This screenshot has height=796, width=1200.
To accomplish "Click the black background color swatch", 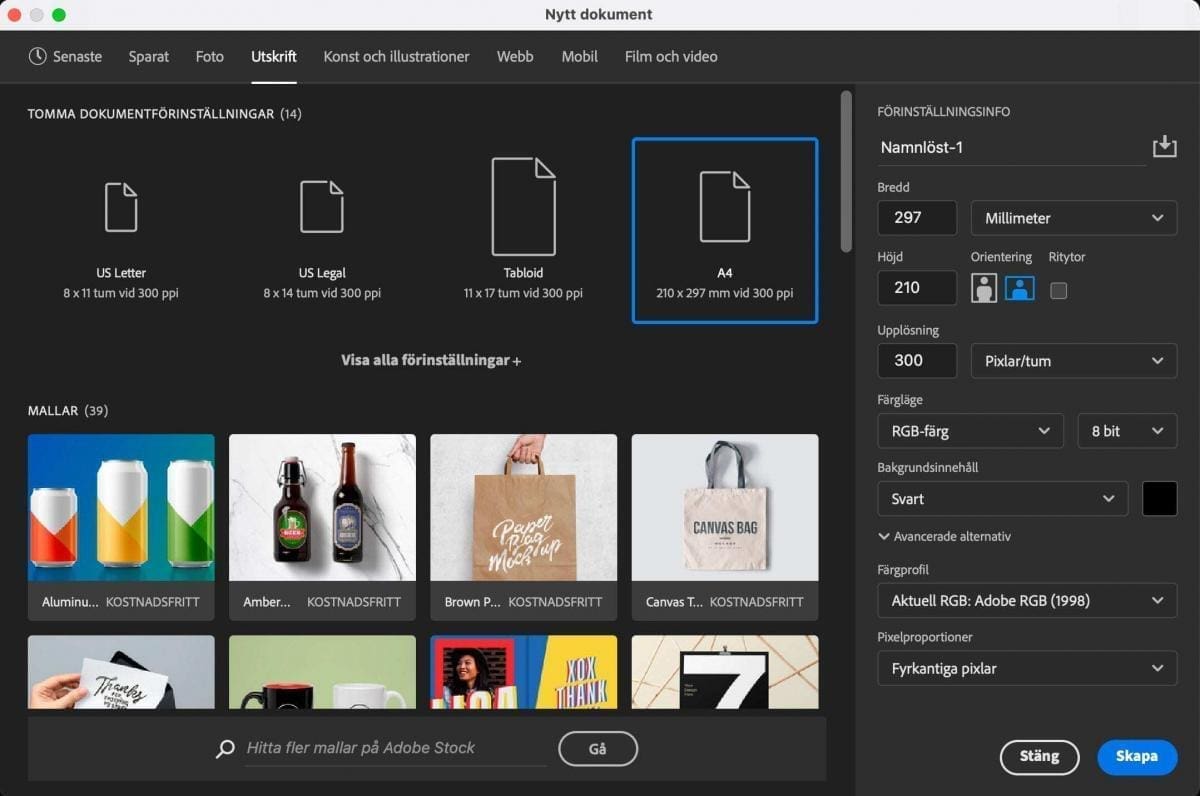I will pos(1160,499).
